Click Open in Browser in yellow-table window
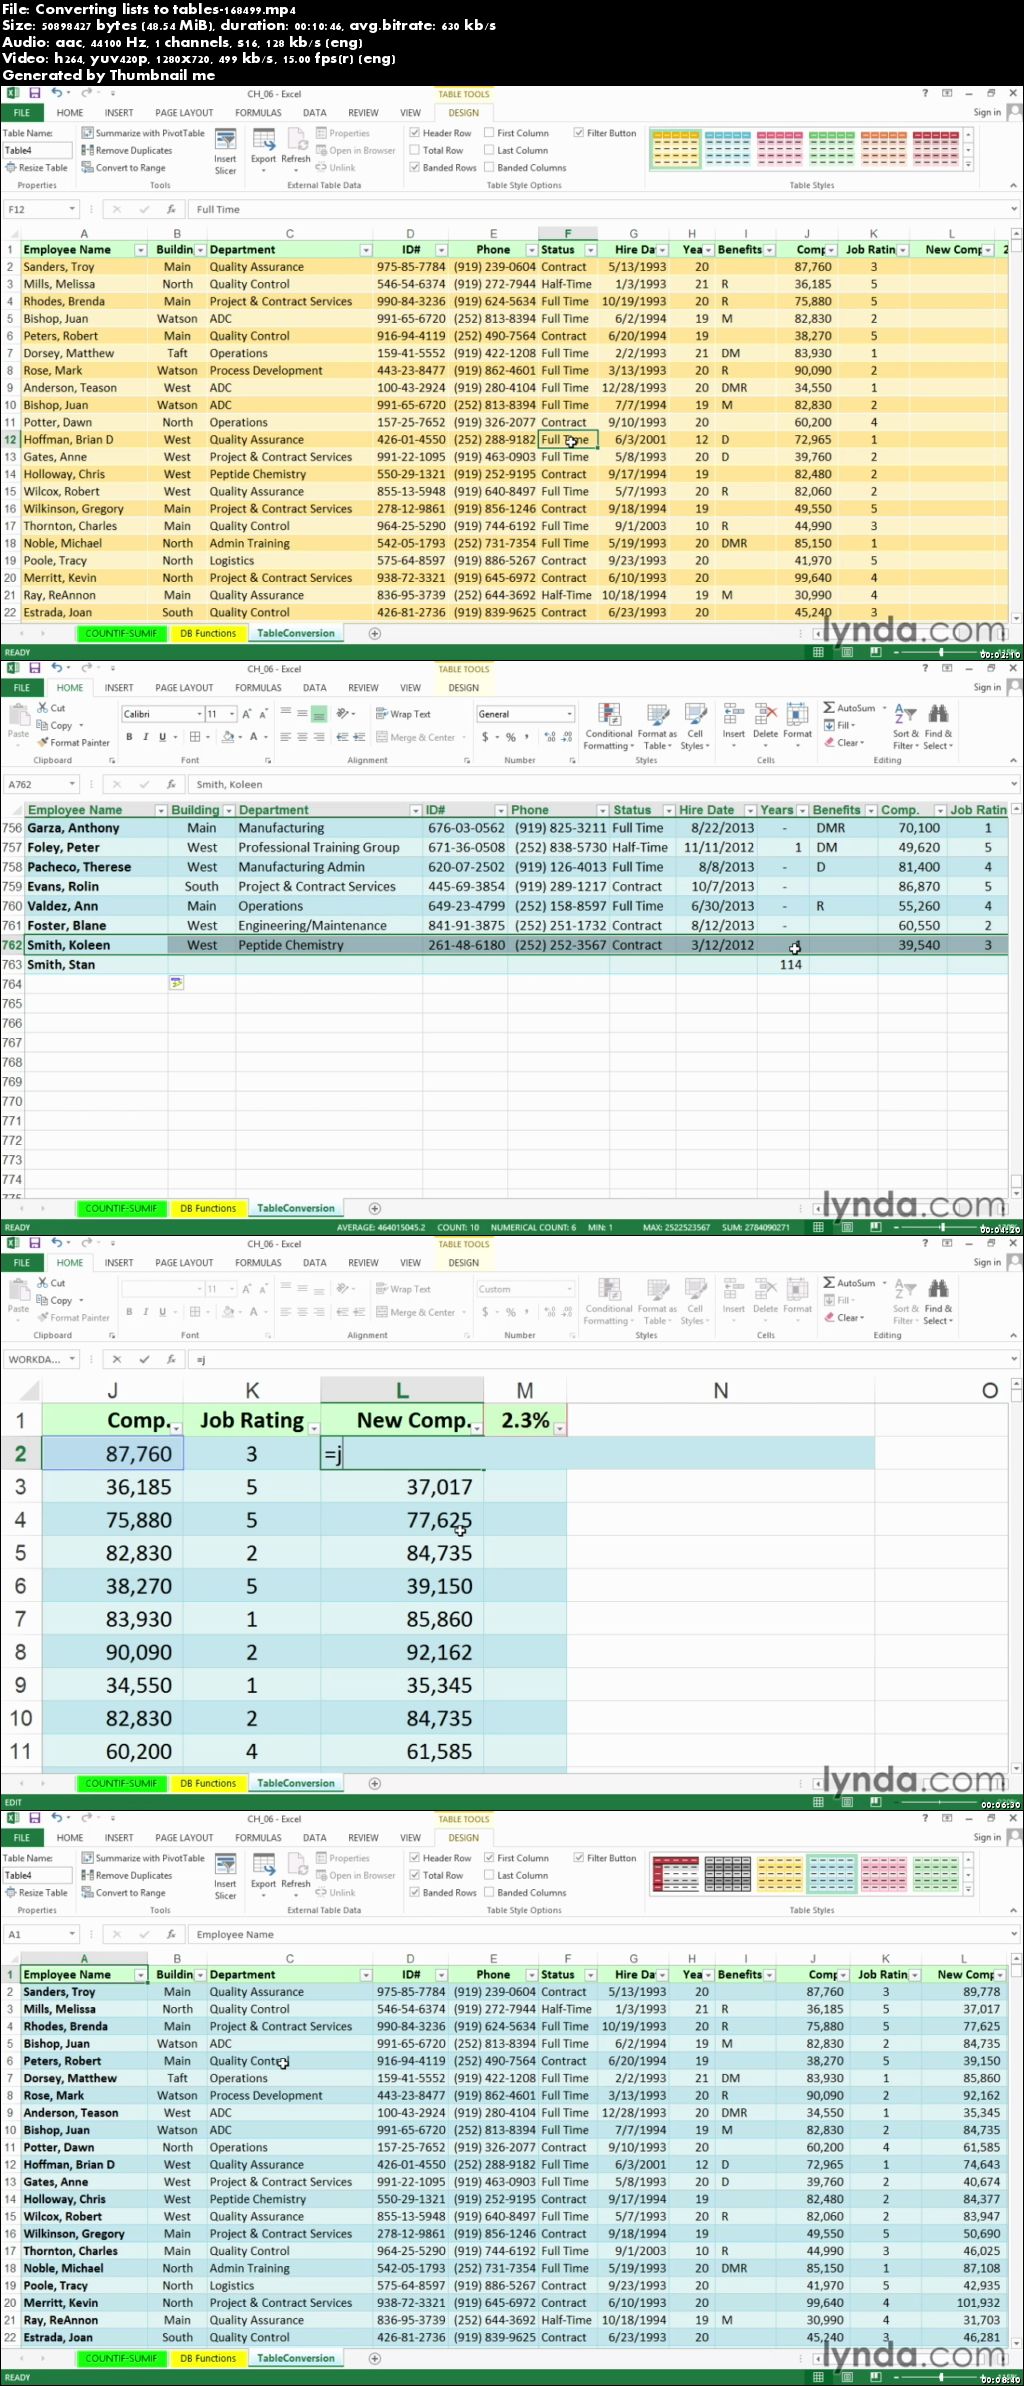Viewport: 1024px width, 2386px height. (356, 150)
